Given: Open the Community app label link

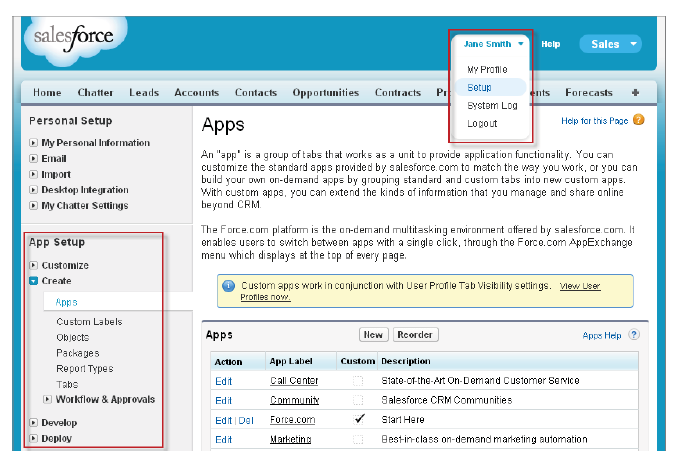Looking at the screenshot, I should click(x=294, y=400).
